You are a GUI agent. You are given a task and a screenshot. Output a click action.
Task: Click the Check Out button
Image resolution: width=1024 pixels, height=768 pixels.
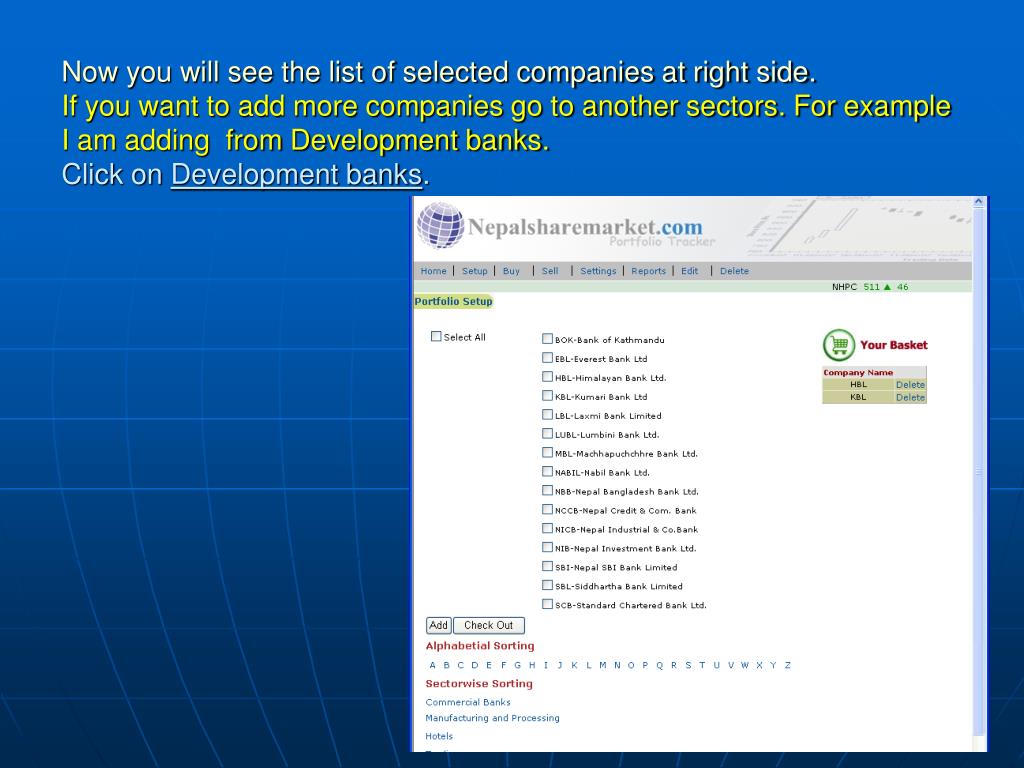pos(488,625)
